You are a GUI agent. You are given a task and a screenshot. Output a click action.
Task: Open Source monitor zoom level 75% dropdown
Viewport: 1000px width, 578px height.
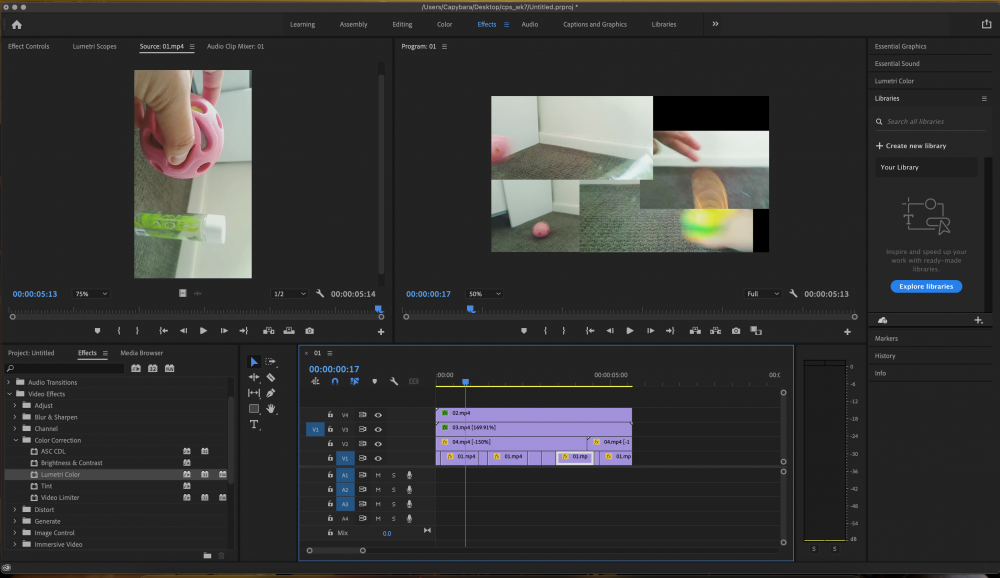coord(91,293)
